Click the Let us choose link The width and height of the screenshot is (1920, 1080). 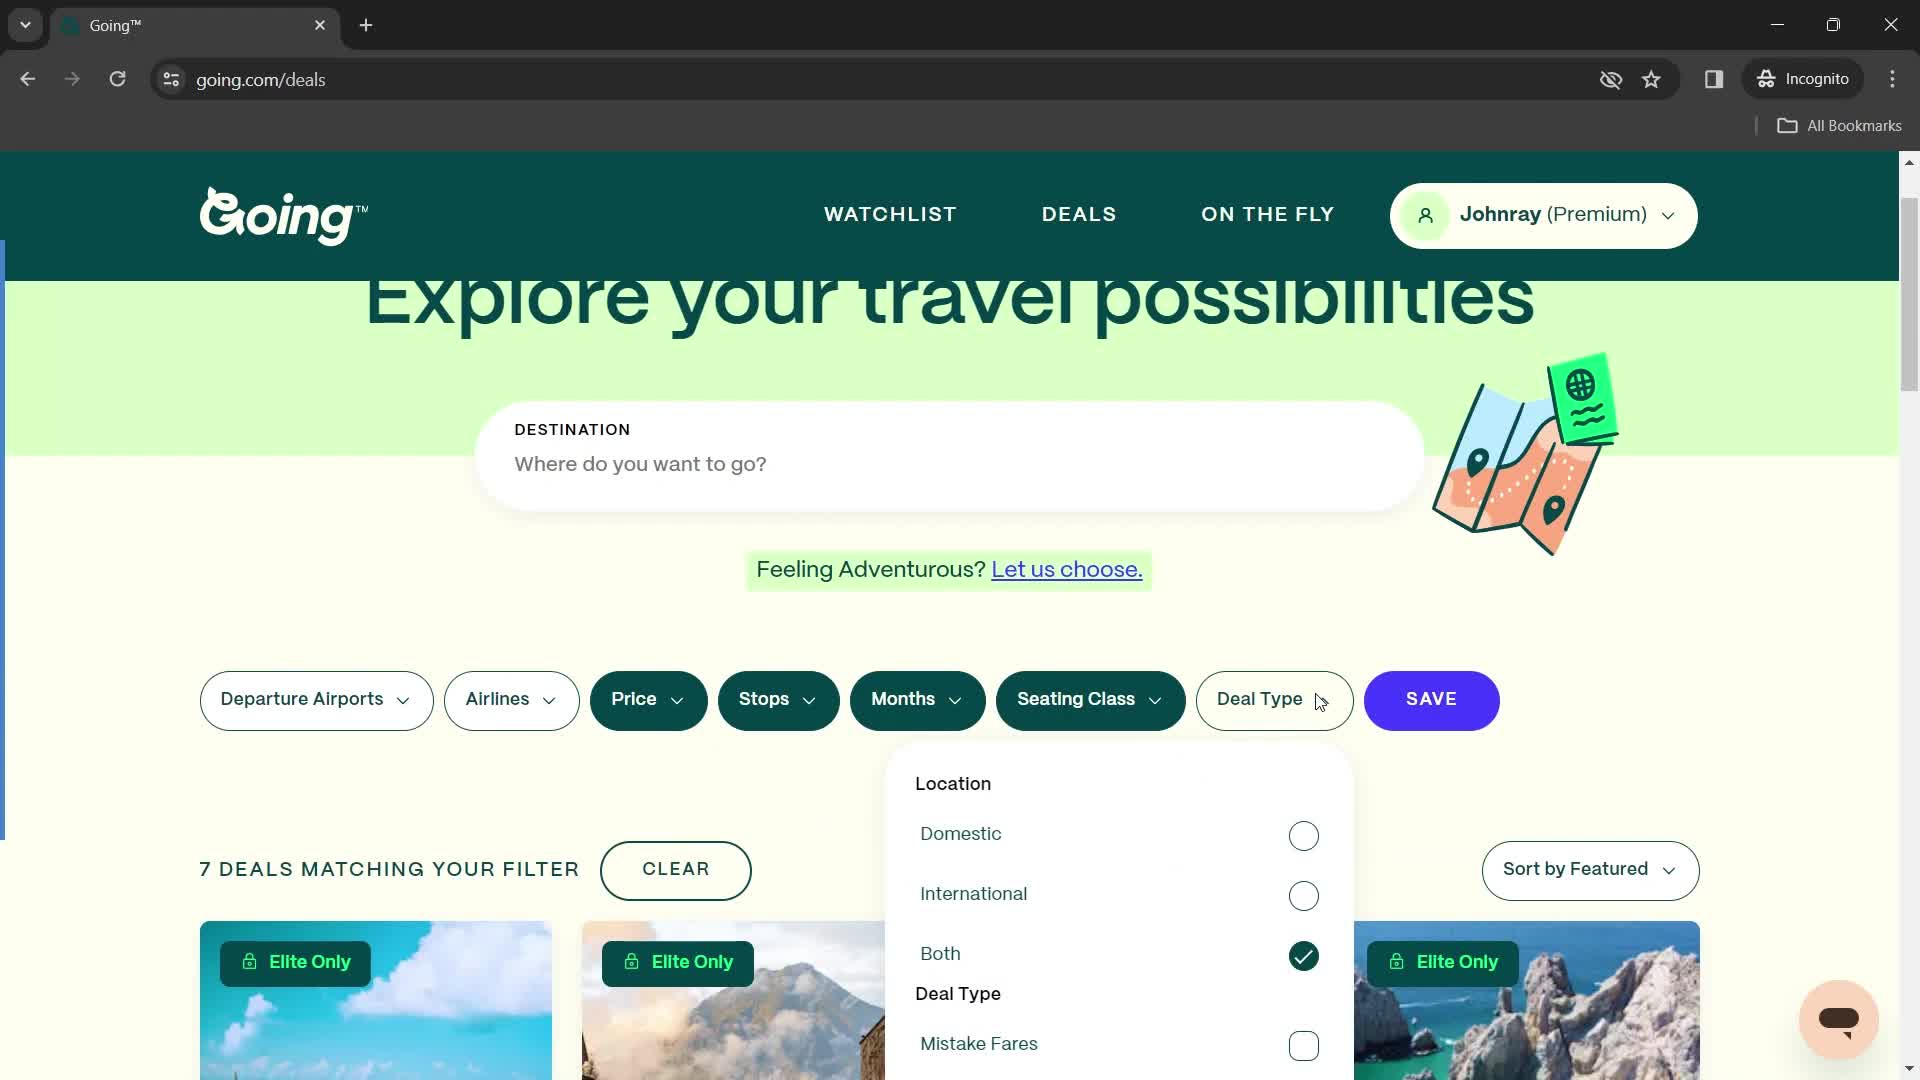click(1069, 570)
